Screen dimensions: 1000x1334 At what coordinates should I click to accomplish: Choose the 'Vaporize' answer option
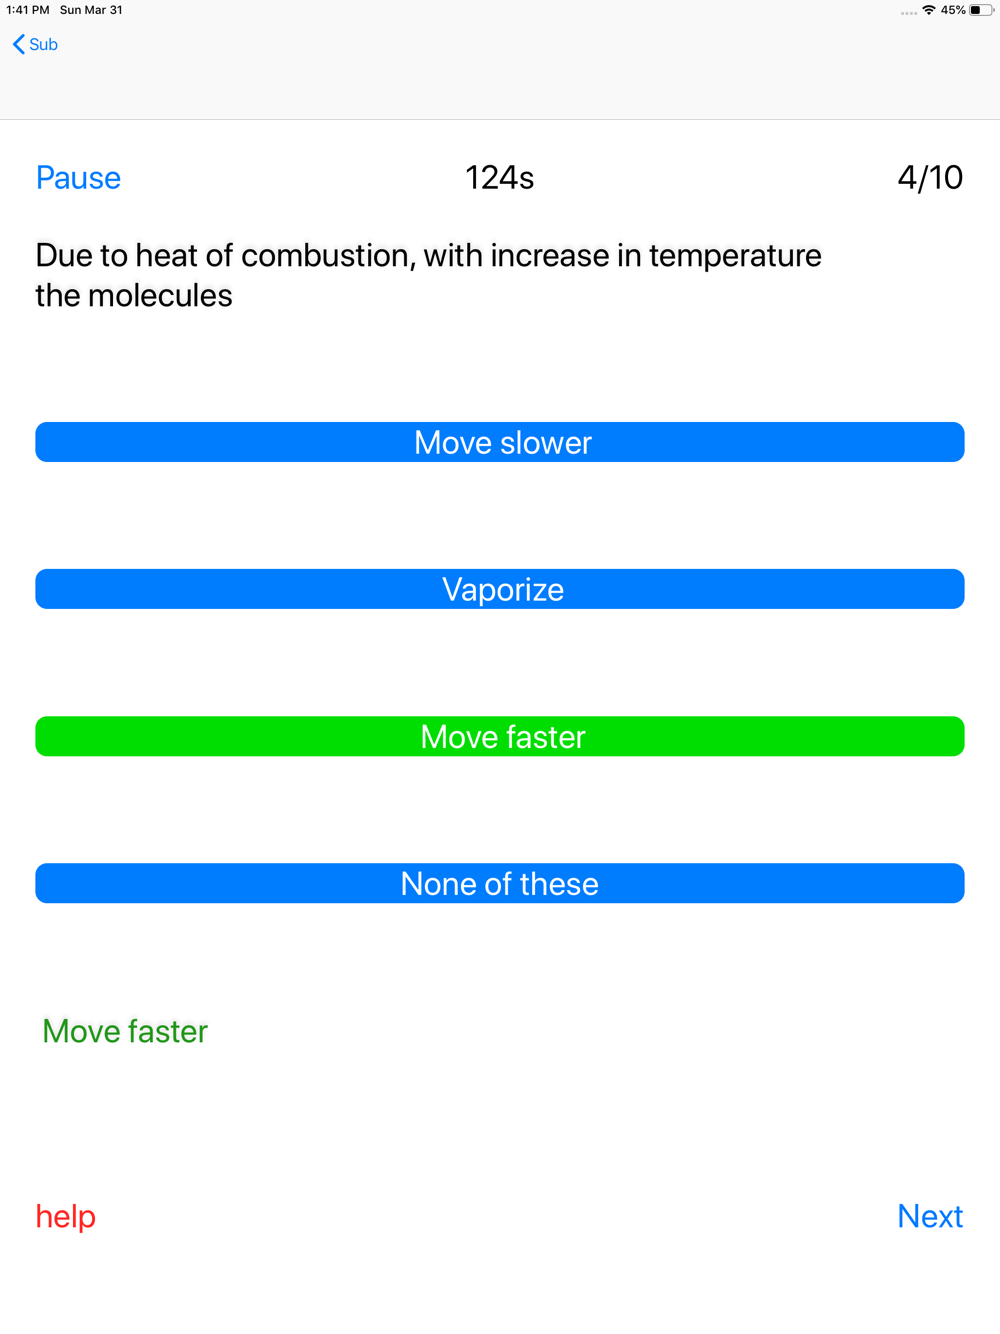click(x=500, y=589)
